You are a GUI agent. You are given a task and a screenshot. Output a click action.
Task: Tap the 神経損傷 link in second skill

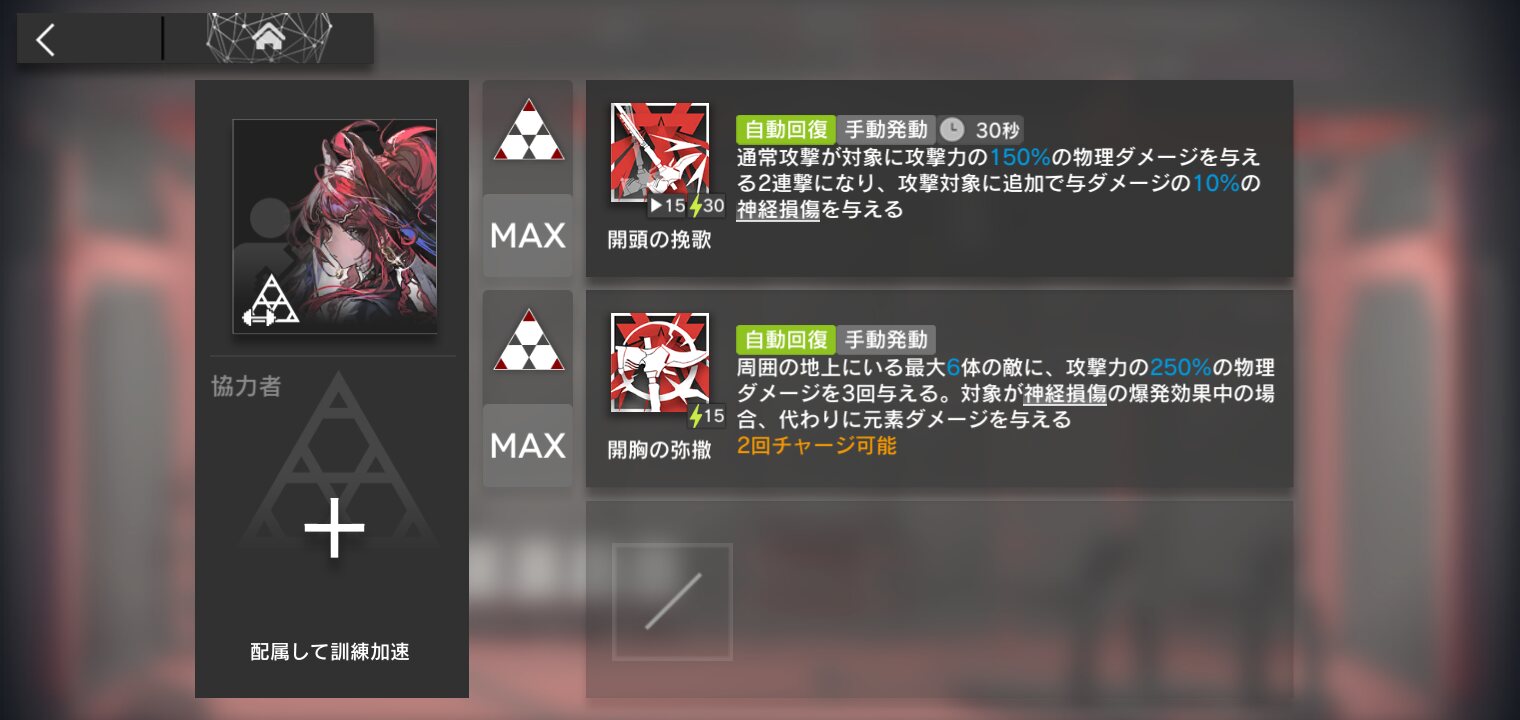(1065, 393)
